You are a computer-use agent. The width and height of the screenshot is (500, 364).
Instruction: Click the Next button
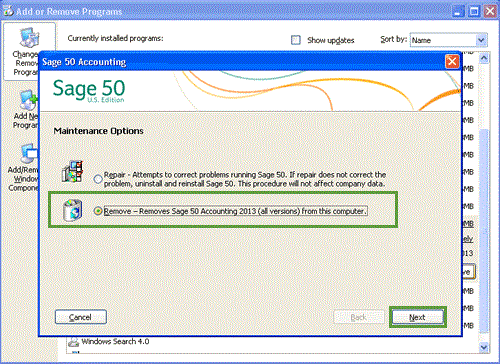tap(417, 317)
